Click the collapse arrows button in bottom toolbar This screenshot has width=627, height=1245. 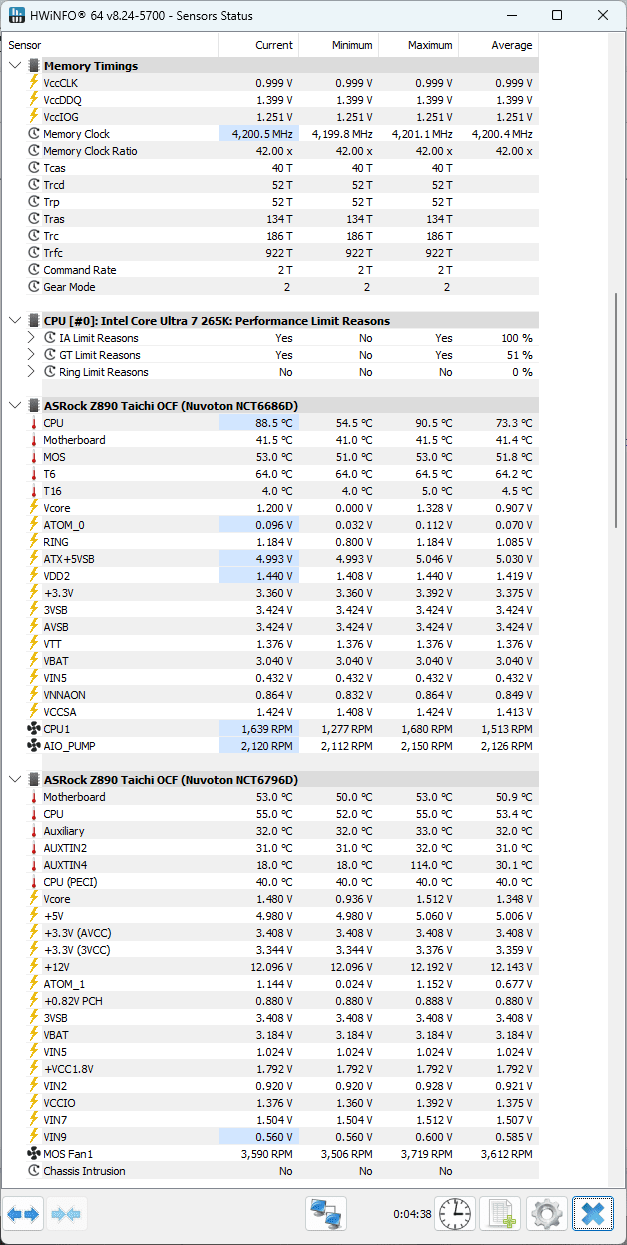[x=68, y=1214]
